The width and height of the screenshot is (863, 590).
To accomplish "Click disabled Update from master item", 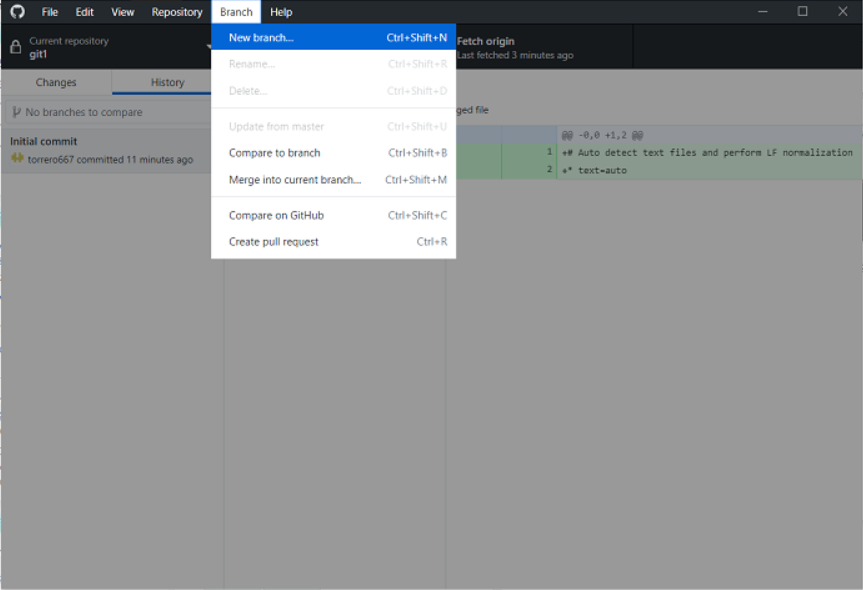I will pyautogui.click(x=334, y=127).
